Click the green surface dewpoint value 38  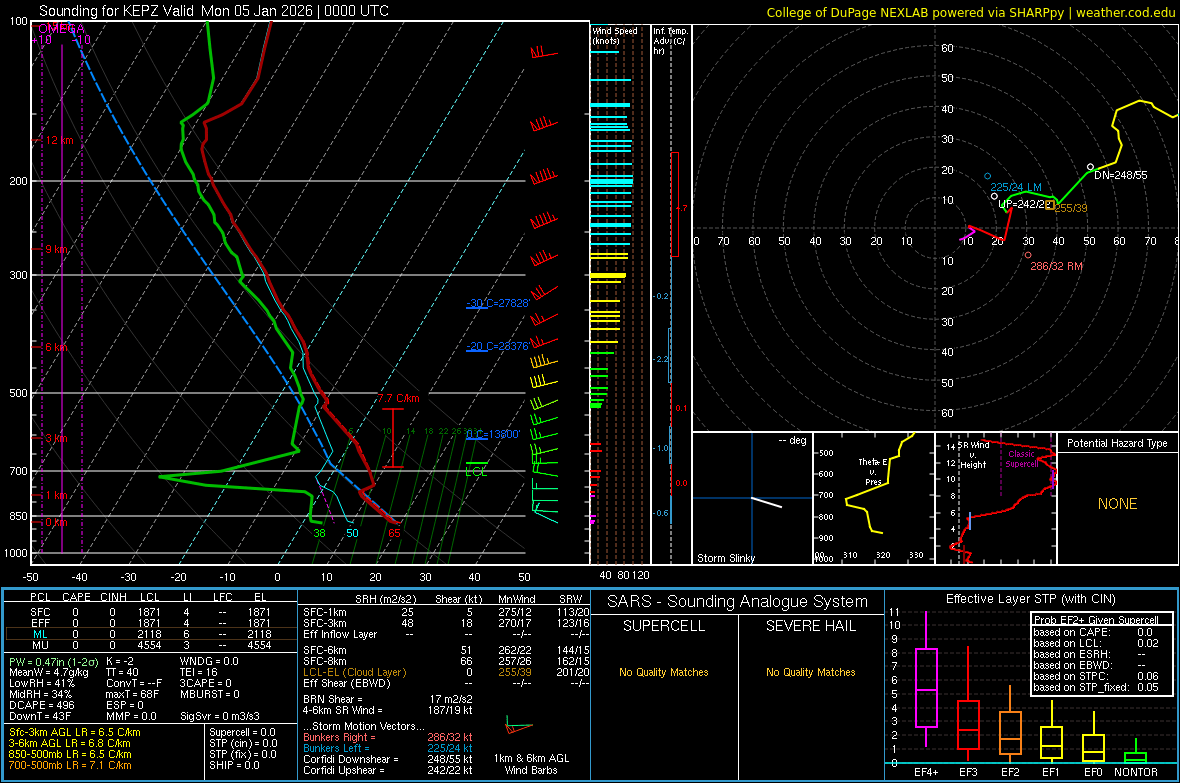tap(320, 533)
